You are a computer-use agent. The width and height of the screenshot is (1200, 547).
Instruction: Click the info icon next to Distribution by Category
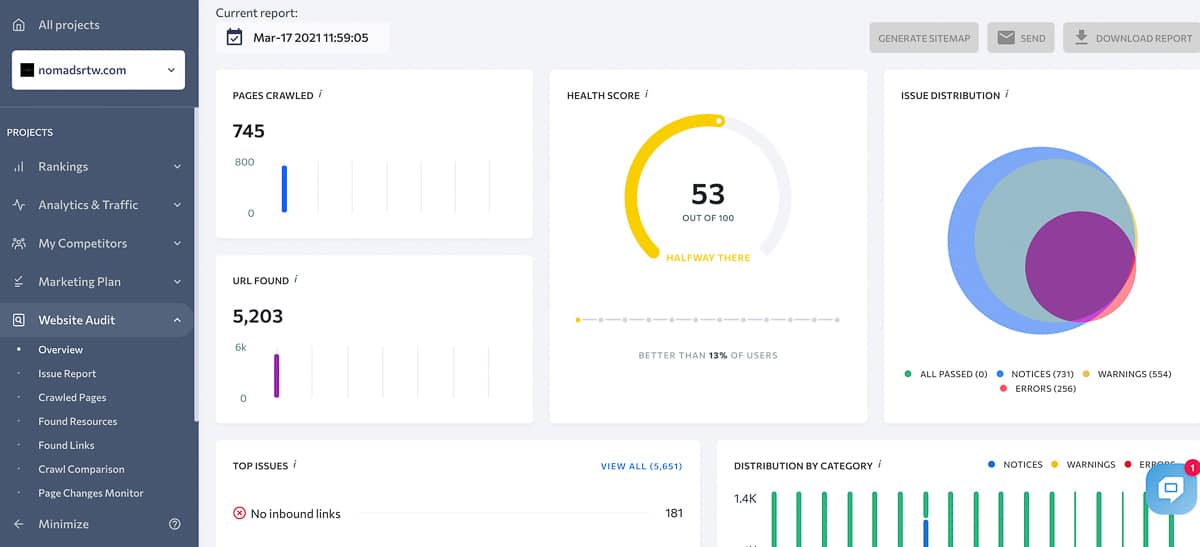tap(880, 464)
